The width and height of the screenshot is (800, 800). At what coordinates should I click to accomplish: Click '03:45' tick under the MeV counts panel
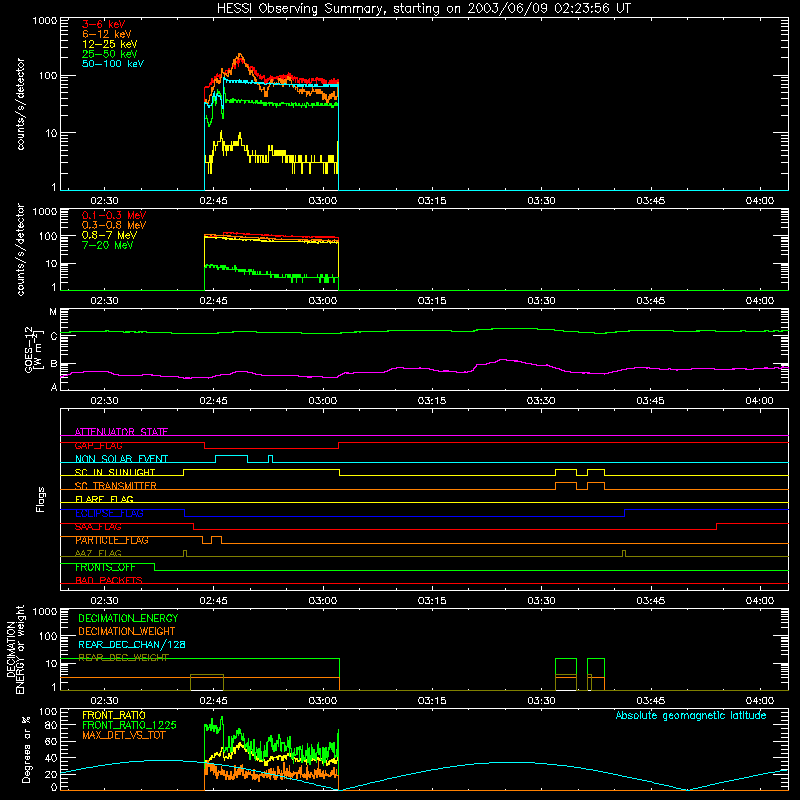coord(651,301)
